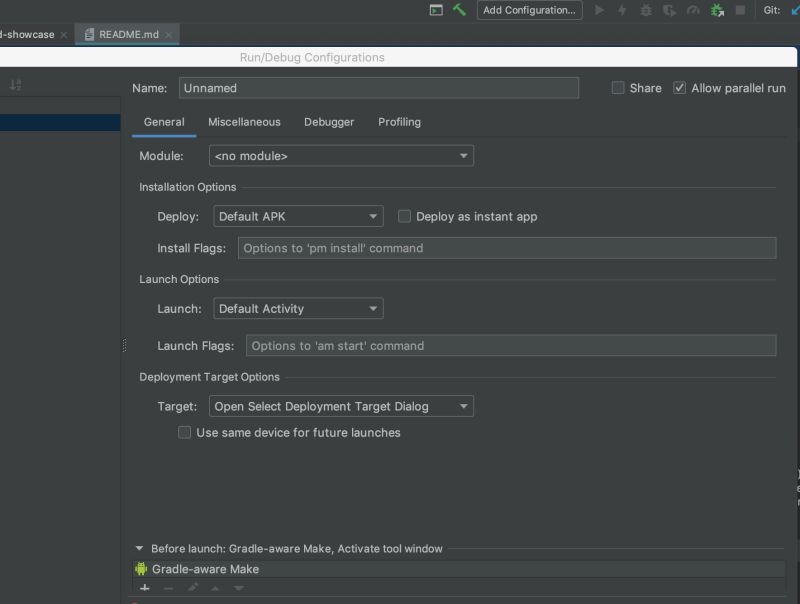Click the Git update blue arrow icon
Viewport: 800px width, 604px height.
[x=793, y=10]
